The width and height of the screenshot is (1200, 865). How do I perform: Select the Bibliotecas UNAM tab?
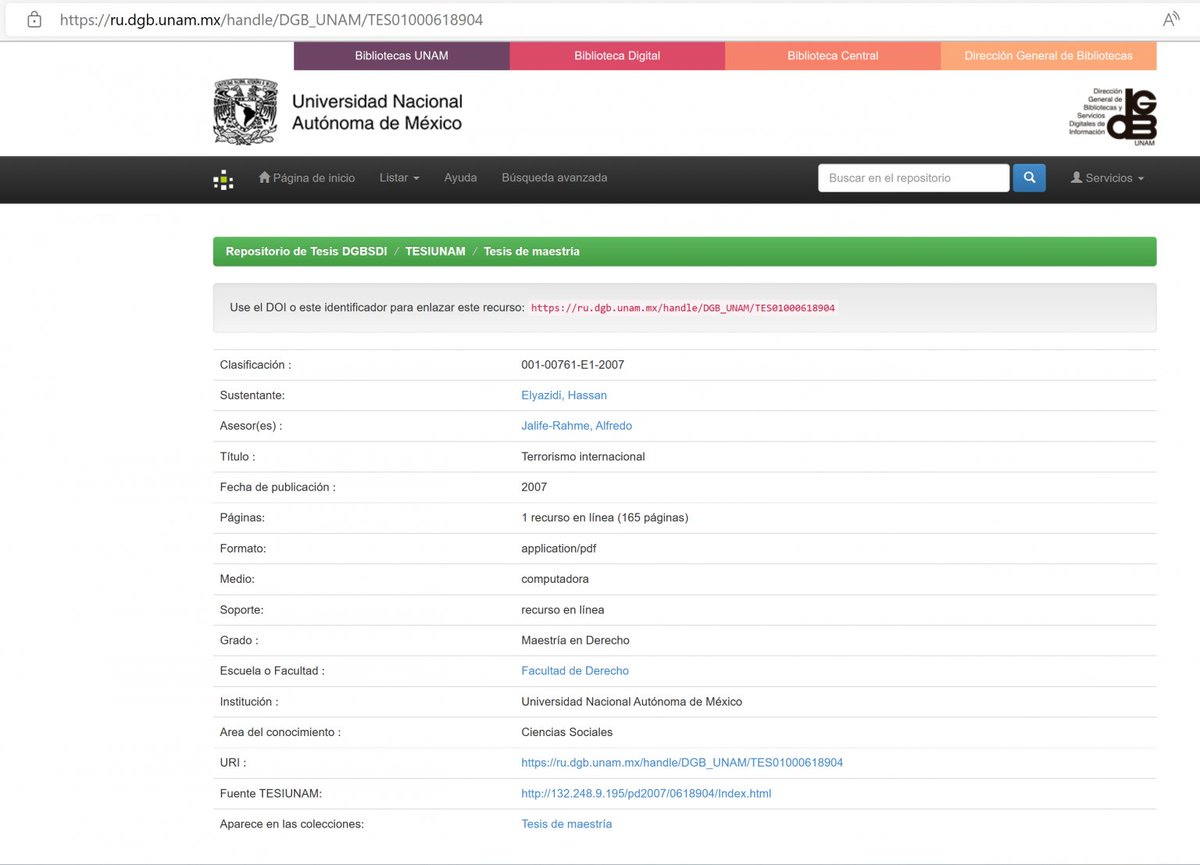(x=402, y=56)
